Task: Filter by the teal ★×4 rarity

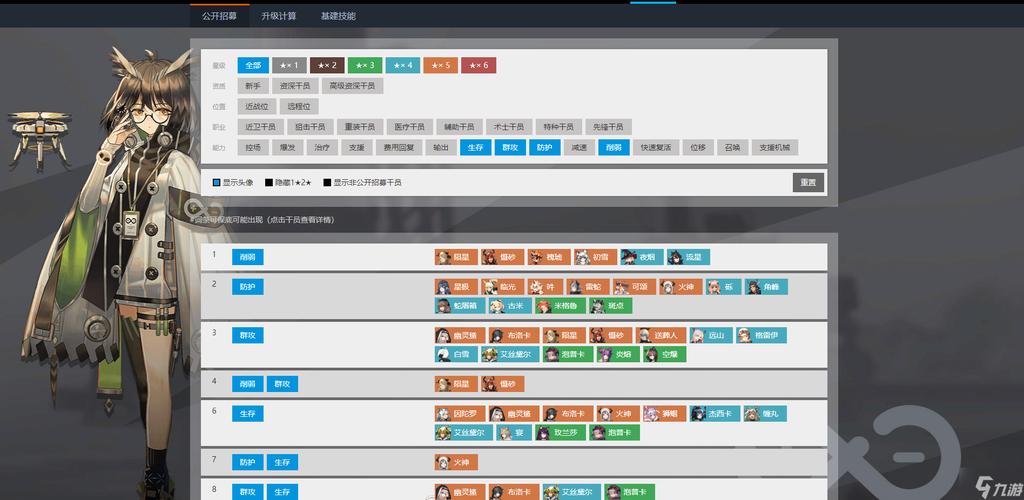Action: (x=403, y=65)
